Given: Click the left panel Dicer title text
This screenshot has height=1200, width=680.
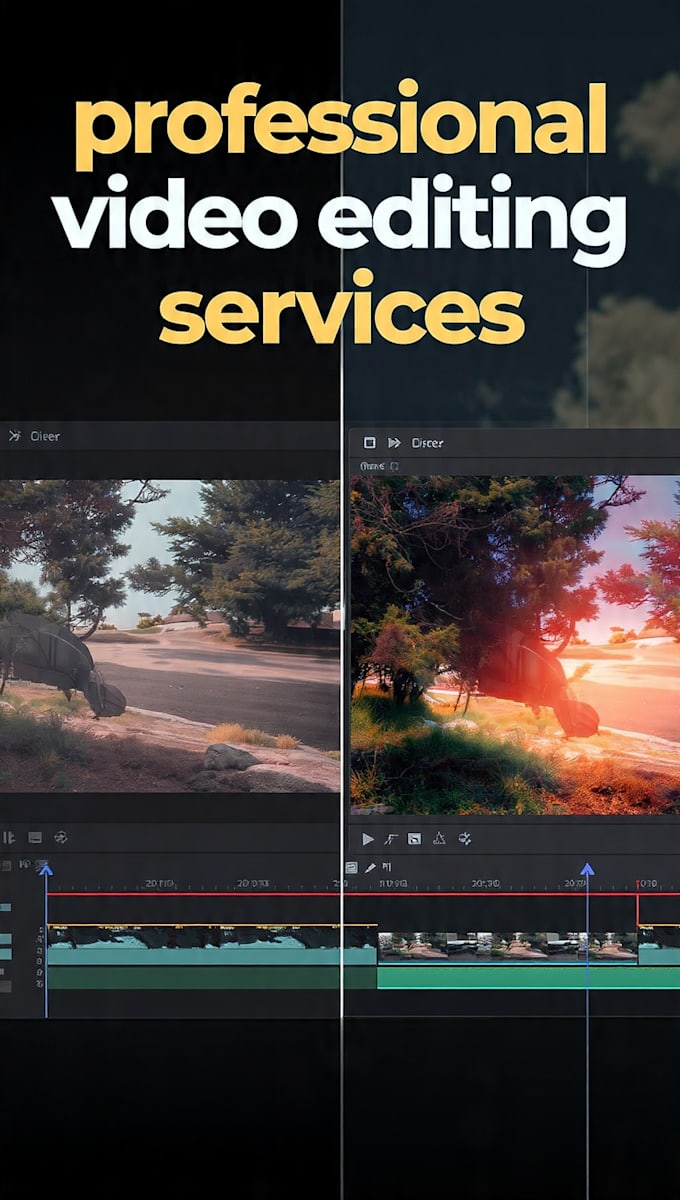Looking at the screenshot, I should (x=46, y=436).
